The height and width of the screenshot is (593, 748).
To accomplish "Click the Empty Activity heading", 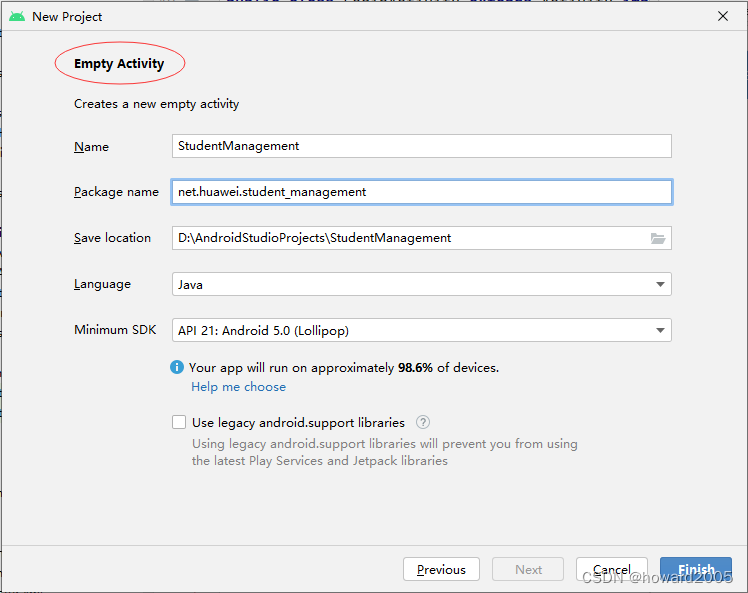I will pyautogui.click(x=119, y=64).
